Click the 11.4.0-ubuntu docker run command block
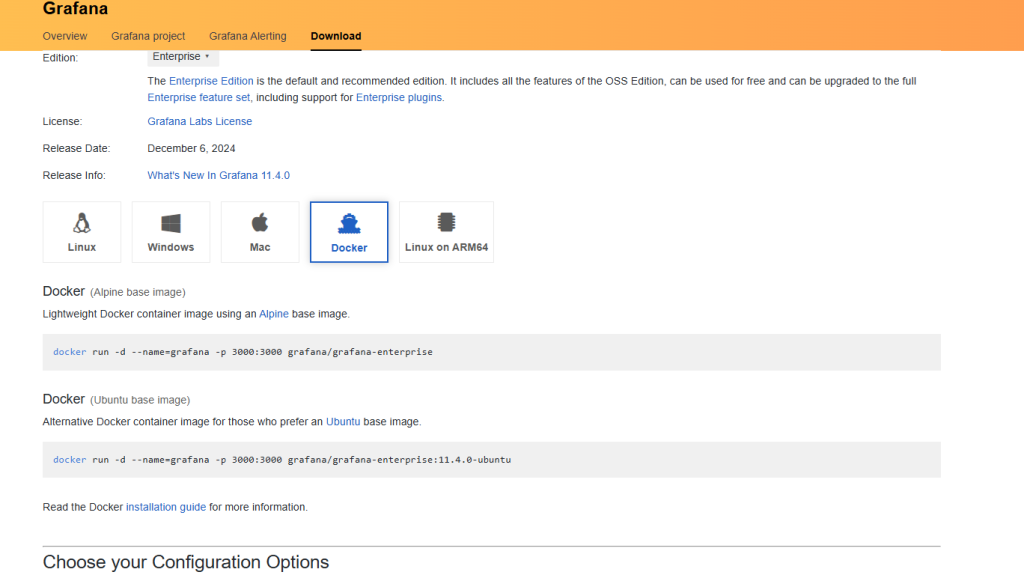This screenshot has height=584, width=1024. pyautogui.click(x=492, y=460)
